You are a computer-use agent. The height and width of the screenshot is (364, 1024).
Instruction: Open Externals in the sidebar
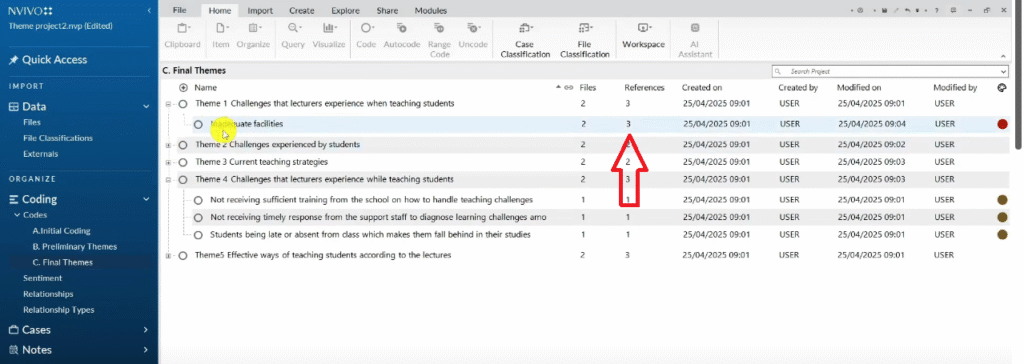(40, 154)
